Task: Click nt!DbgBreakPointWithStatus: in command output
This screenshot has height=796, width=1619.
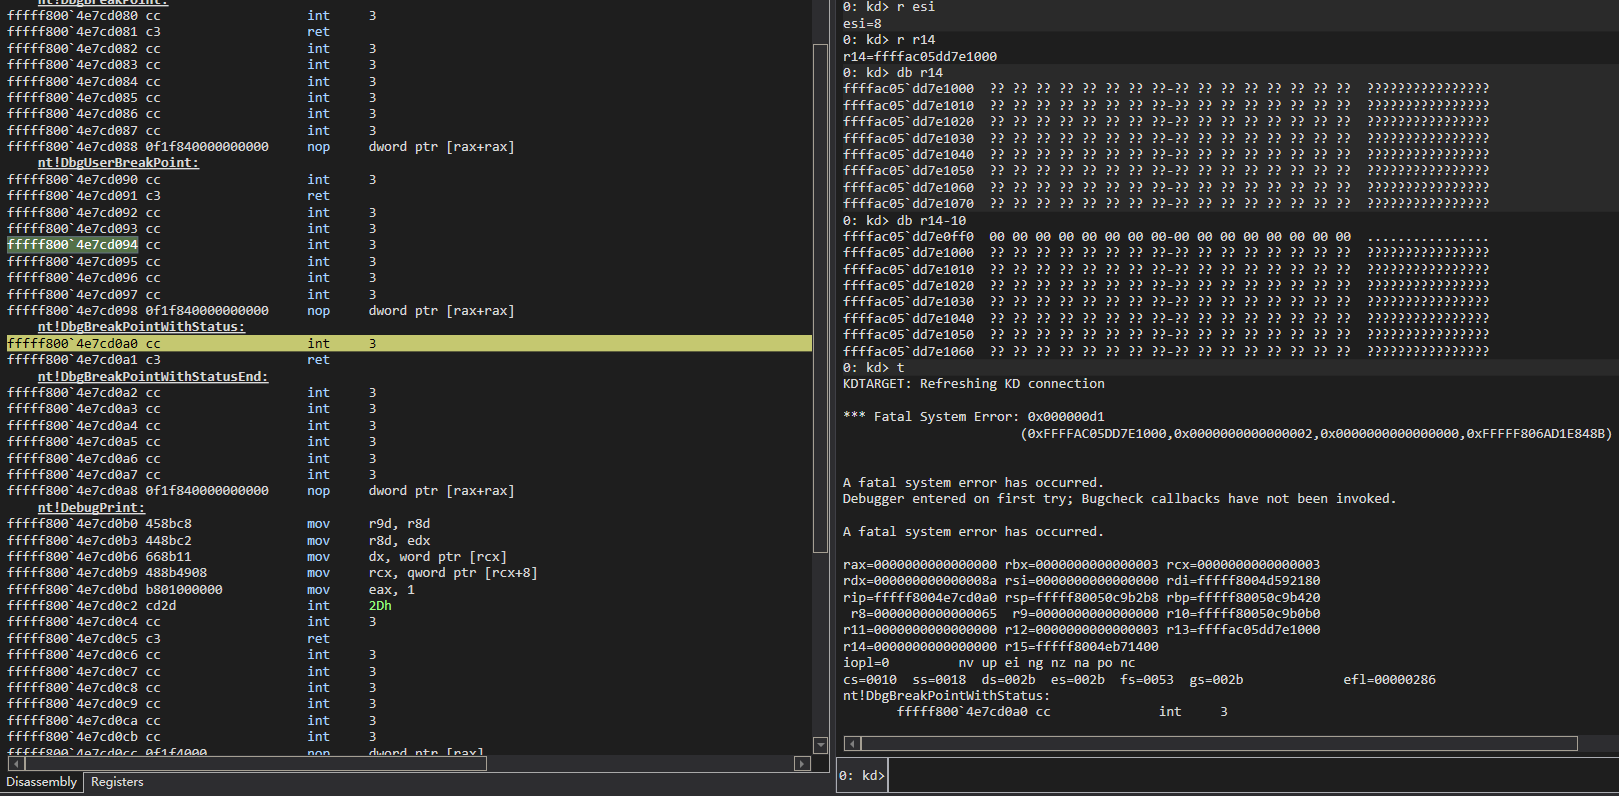Action: point(947,696)
